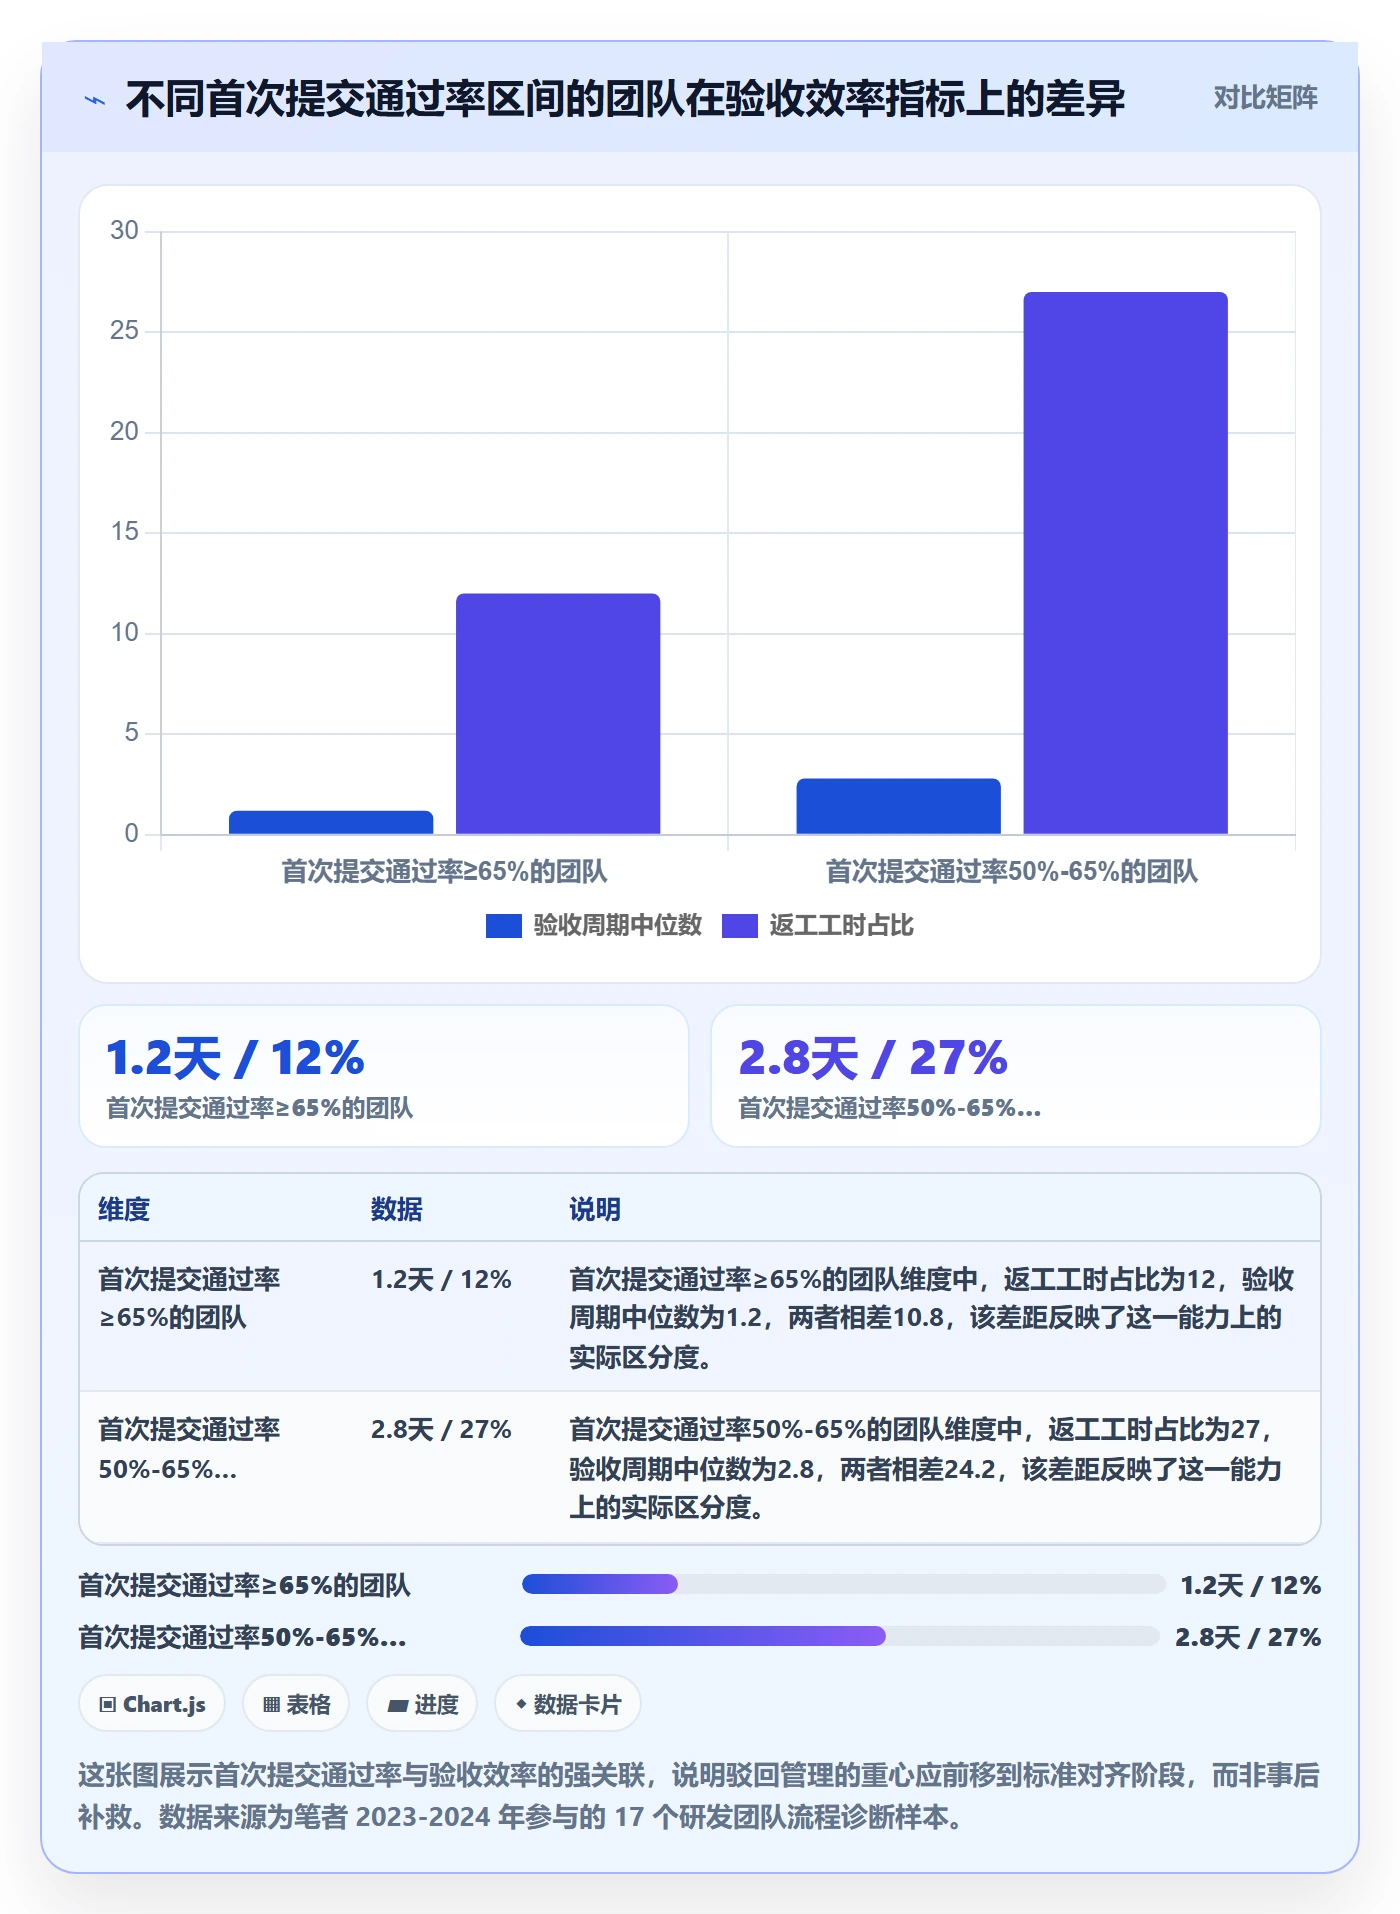Toggle the 验收周期中位数 legend swatch
The width and height of the screenshot is (1400, 1914).
503,926
